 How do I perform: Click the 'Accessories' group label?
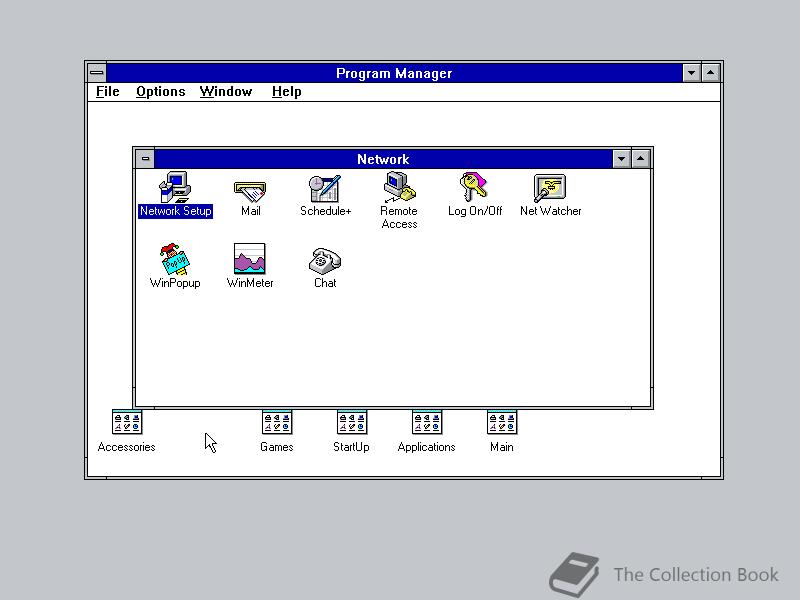click(x=127, y=447)
